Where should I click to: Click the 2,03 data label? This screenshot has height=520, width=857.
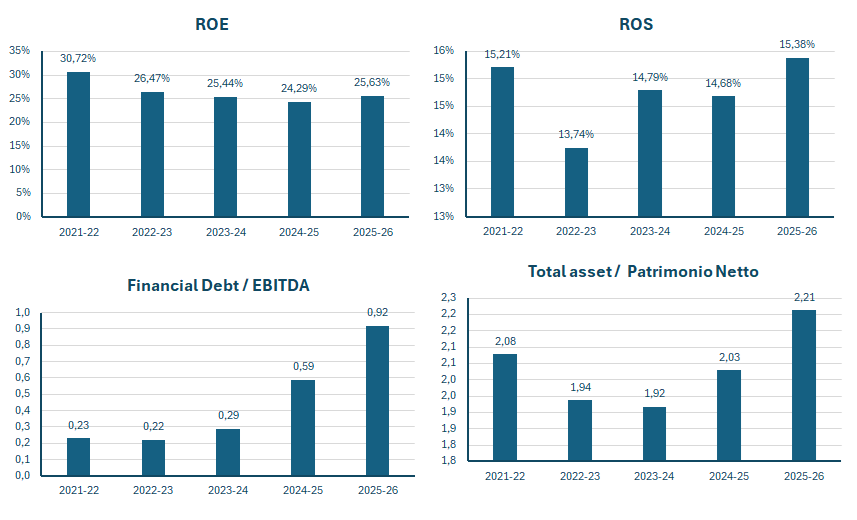click(729, 358)
